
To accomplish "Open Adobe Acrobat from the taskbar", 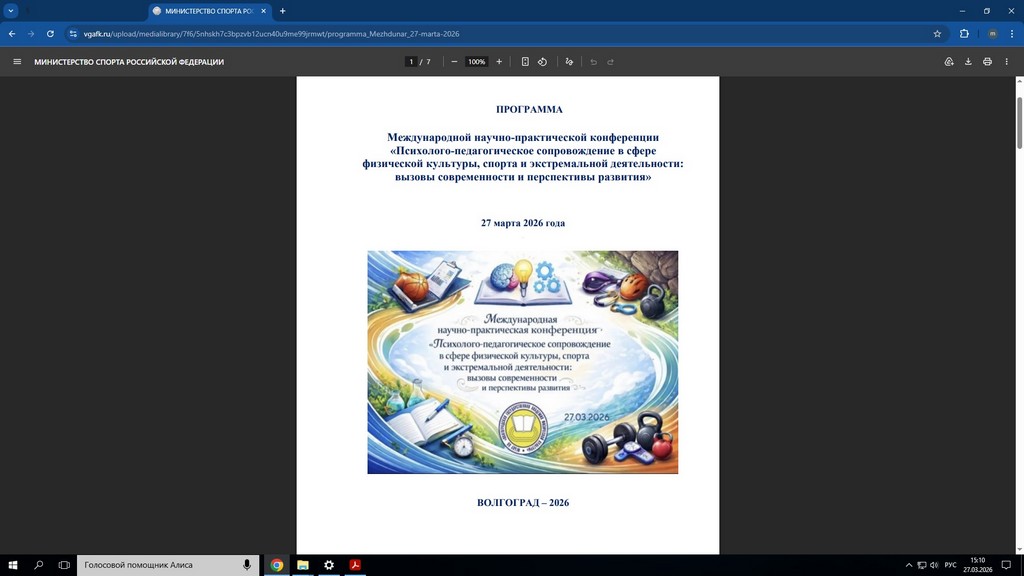I will [x=354, y=565].
